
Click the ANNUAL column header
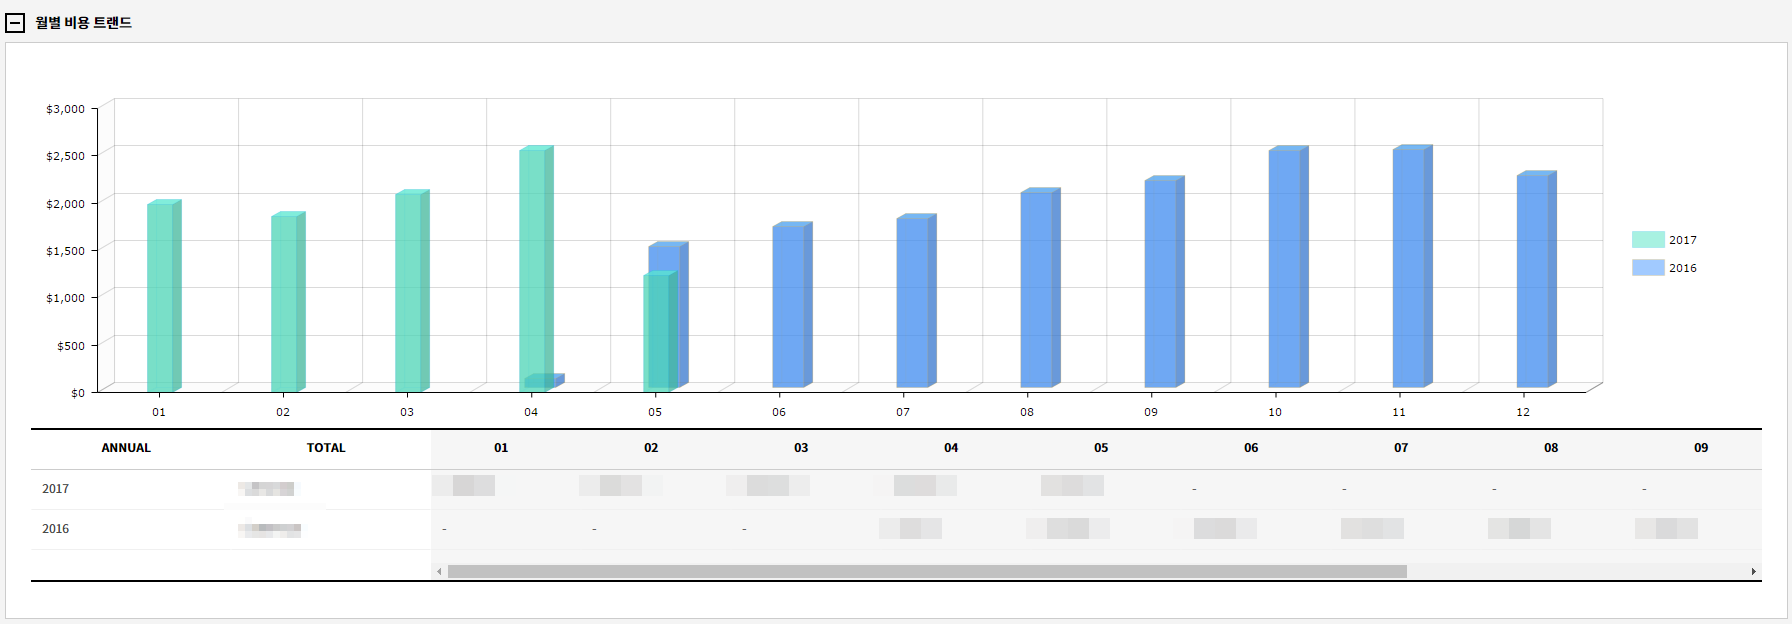(126, 448)
